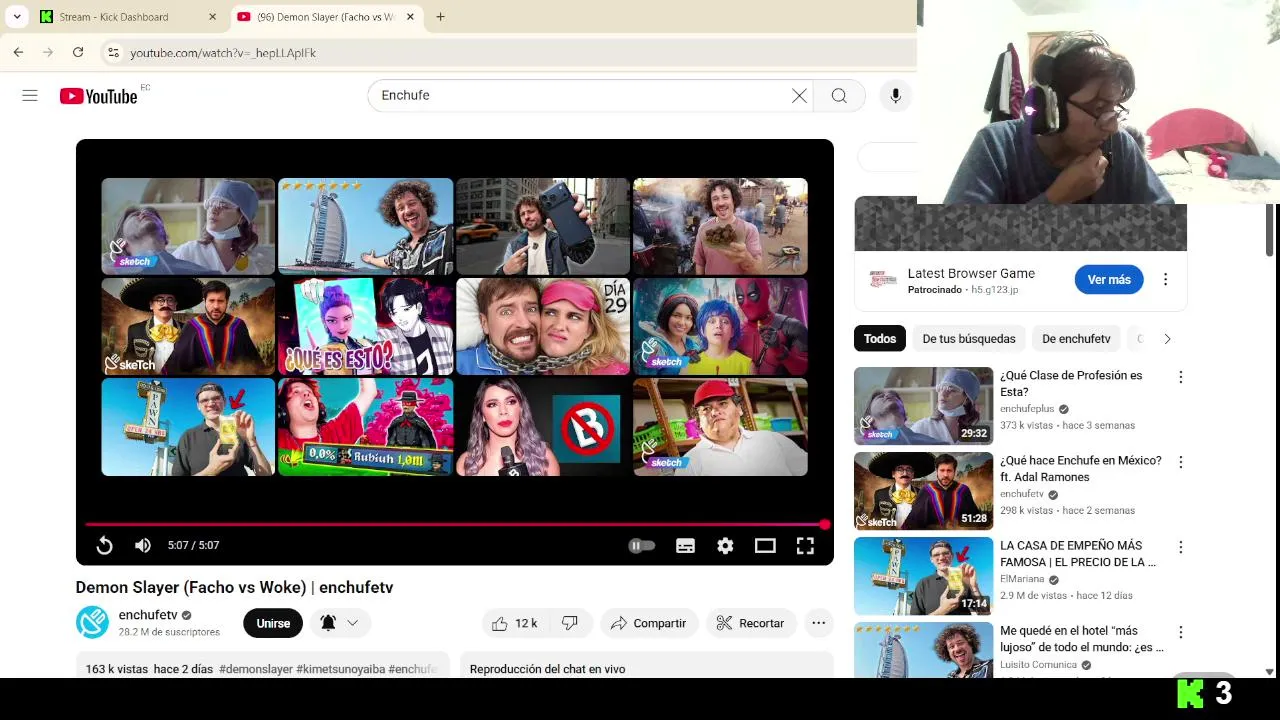Go to YouTube home via logo
Image resolution: width=1280 pixels, height=720 pixels.
tap(98, 96)
